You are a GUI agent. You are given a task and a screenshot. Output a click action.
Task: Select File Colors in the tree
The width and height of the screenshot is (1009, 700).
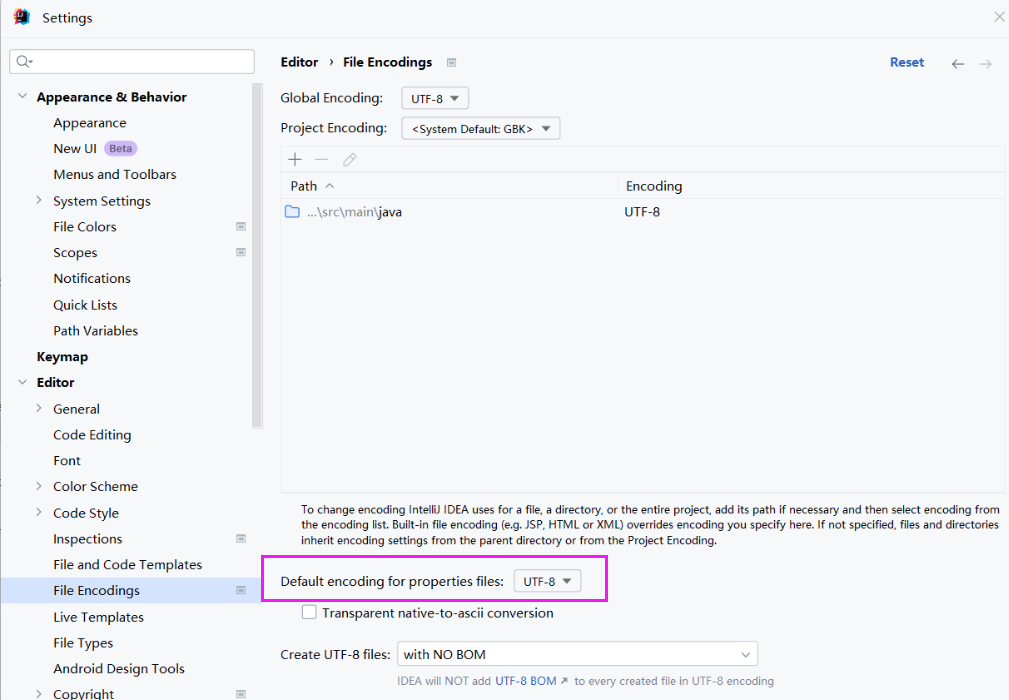85,226
